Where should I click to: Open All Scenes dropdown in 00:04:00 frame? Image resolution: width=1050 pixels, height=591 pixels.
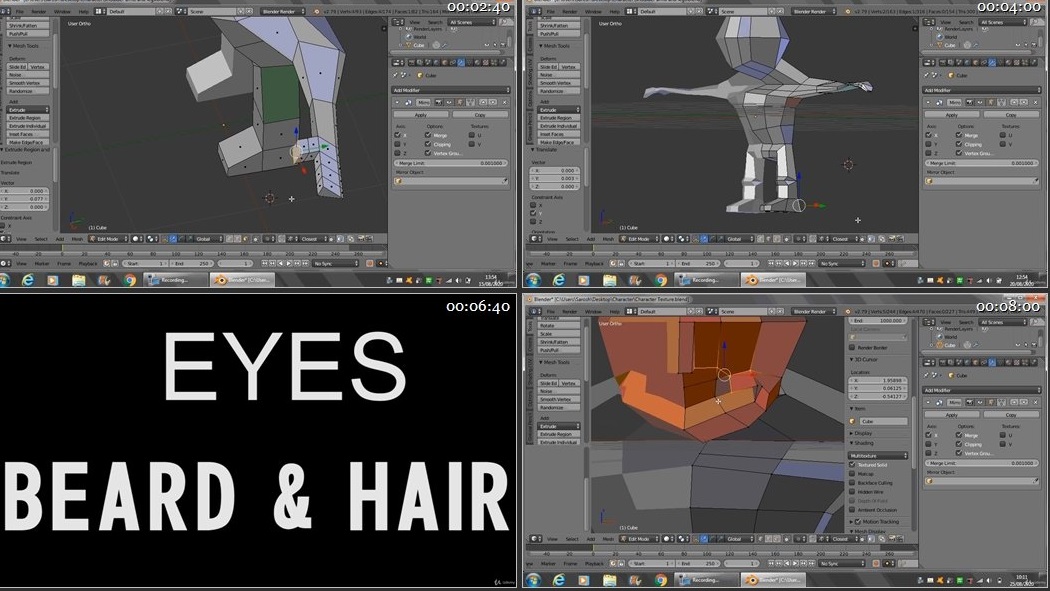1002,22
